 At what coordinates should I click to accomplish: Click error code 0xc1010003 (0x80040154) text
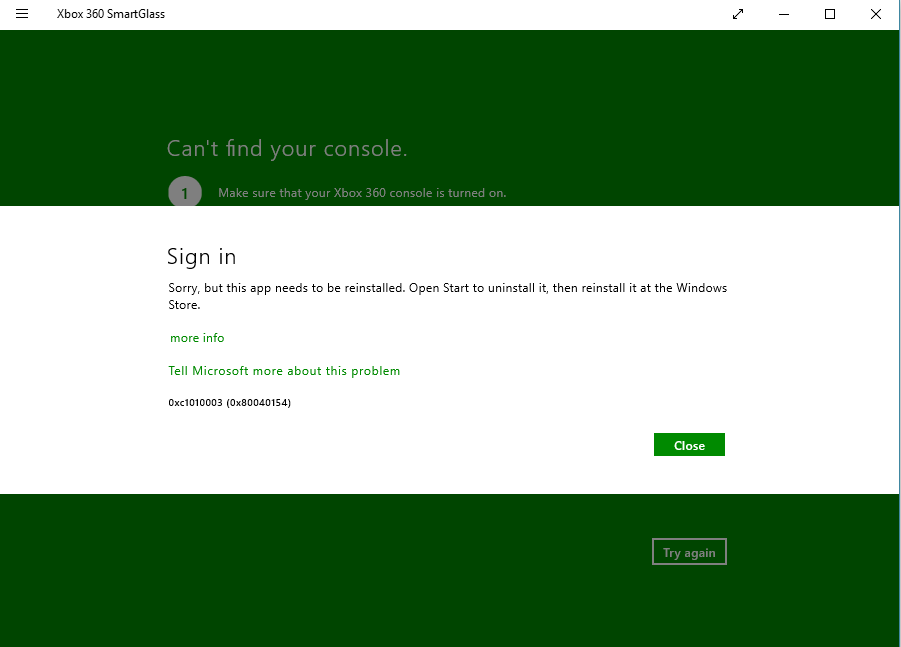229,403
